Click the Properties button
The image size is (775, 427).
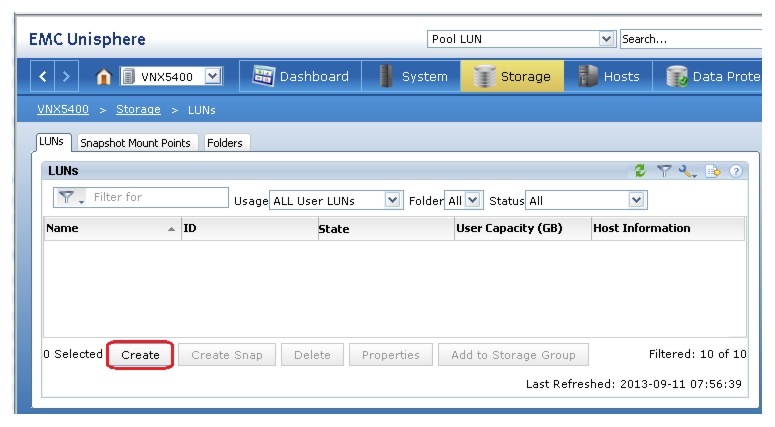coord(390,355)
